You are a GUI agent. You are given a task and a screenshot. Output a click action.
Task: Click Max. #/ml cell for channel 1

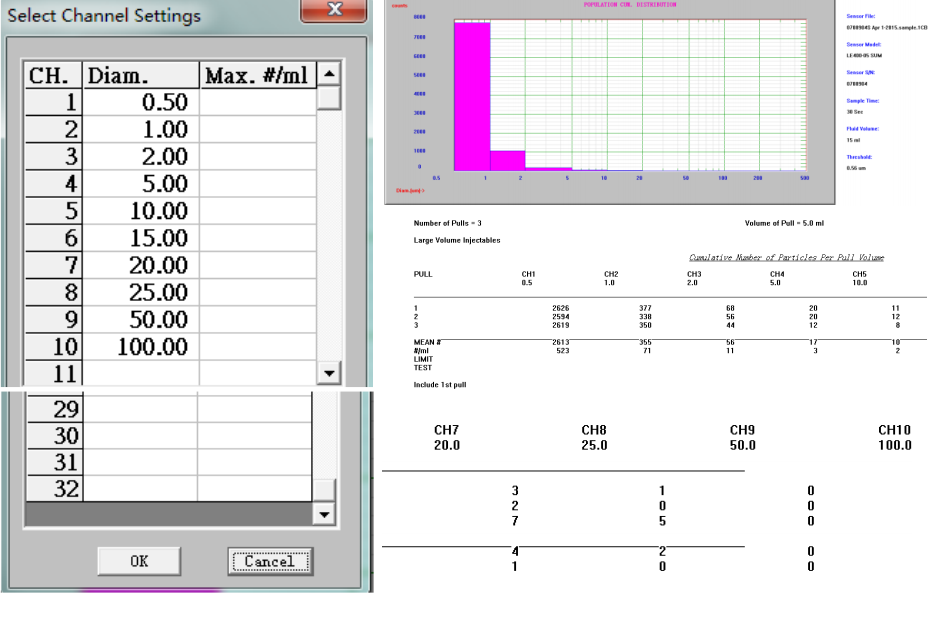tap(258, 102)
